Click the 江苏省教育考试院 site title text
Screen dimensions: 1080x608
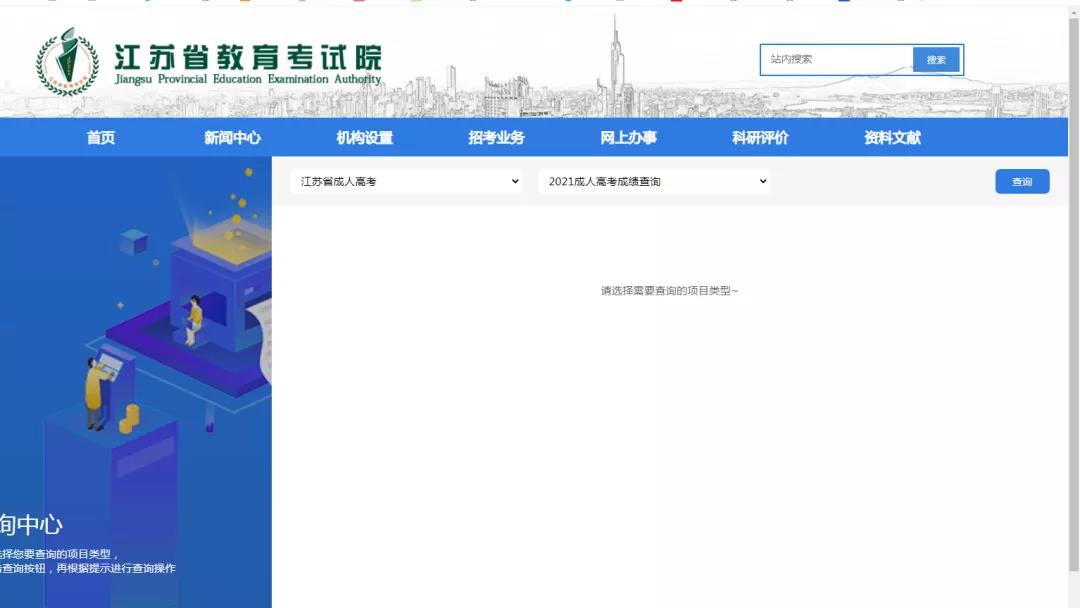(247, 57)
